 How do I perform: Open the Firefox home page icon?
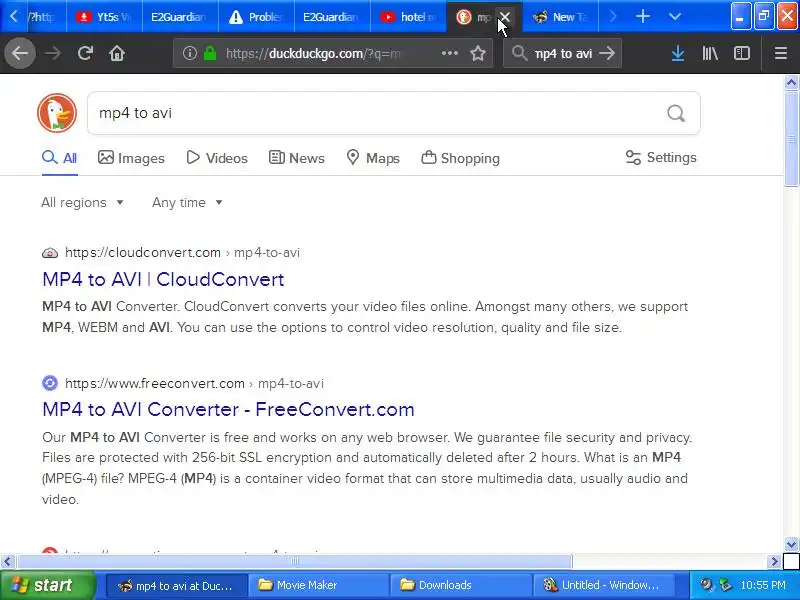click(117, 53)
